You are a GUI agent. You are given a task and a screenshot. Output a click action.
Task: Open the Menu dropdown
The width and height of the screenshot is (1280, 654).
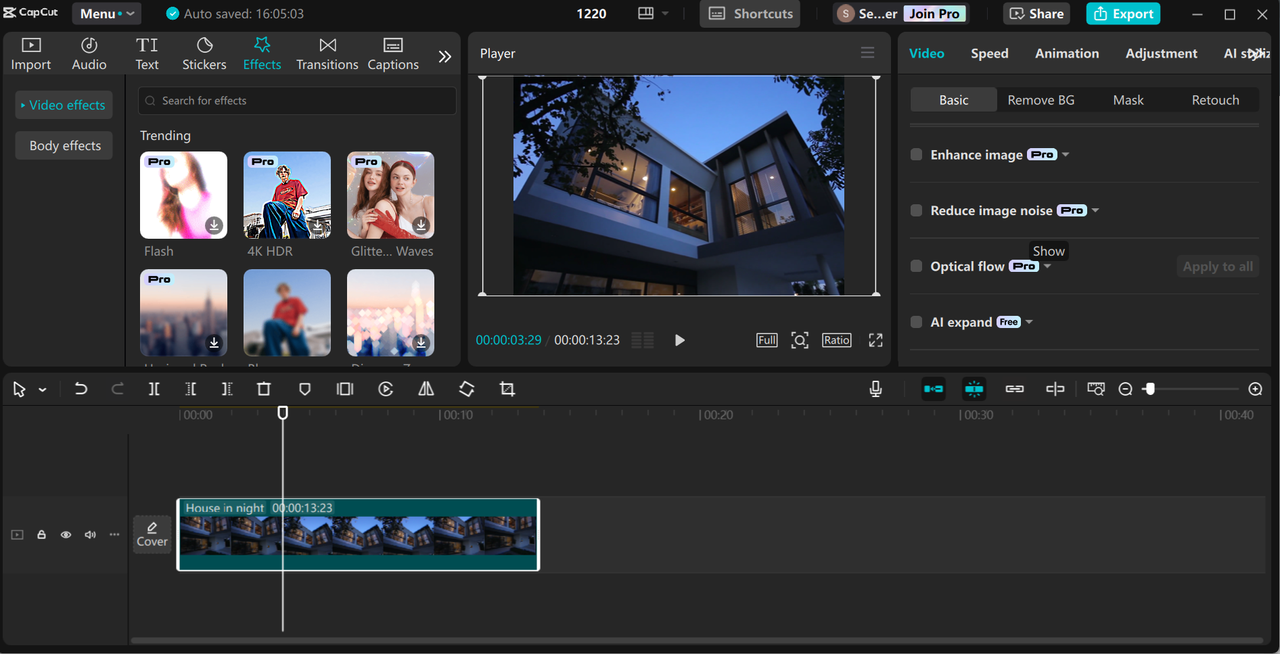[106, 14]
